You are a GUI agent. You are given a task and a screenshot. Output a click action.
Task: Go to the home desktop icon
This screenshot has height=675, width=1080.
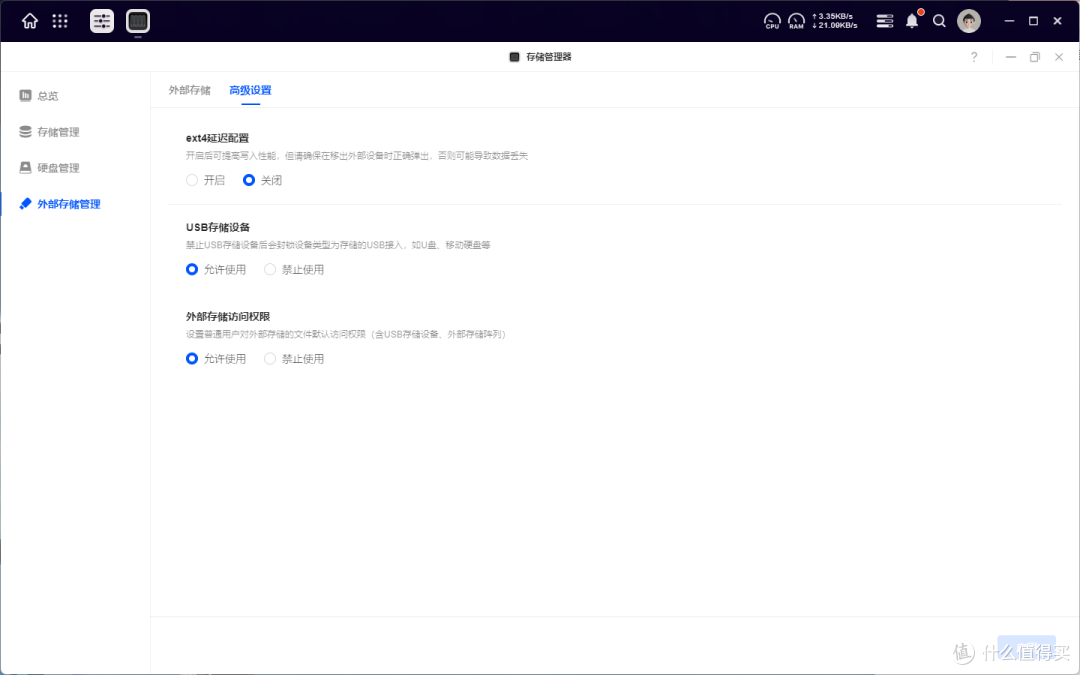30,21
